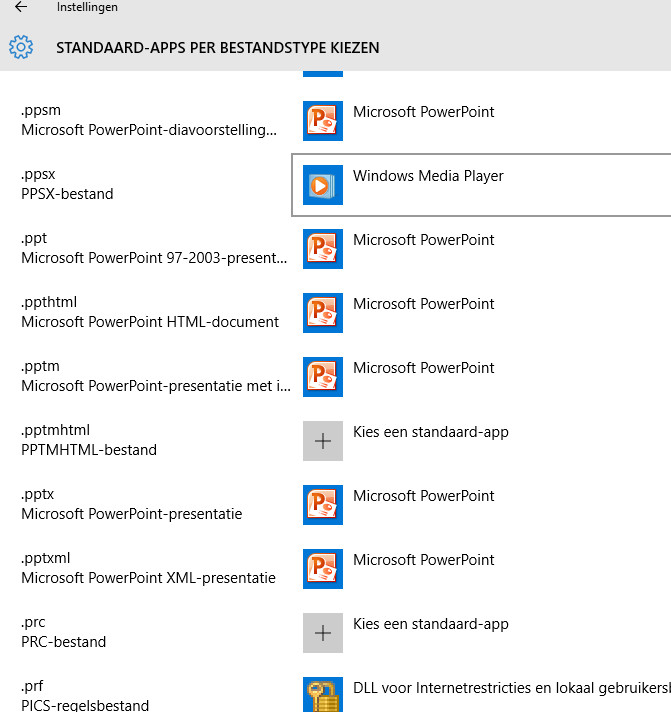Screen dimensions: 671x712
Task: Click the '.prc' extension text
Action: 33,623
